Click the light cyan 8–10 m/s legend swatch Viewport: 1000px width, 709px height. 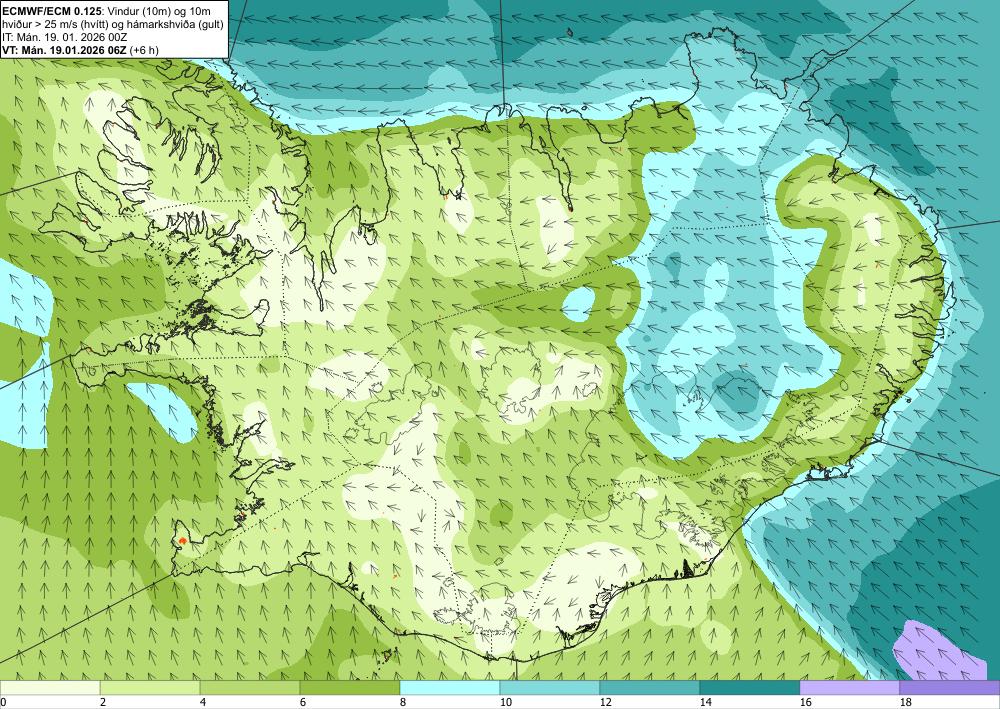point(450,687)
